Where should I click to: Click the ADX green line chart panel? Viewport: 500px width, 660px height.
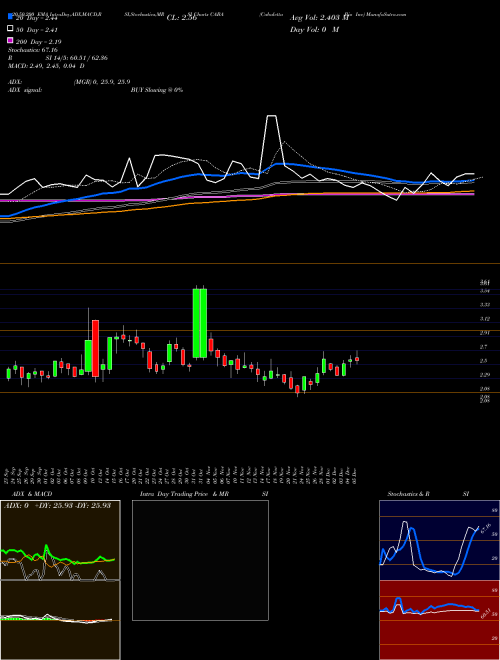click(x=60, y=540)
